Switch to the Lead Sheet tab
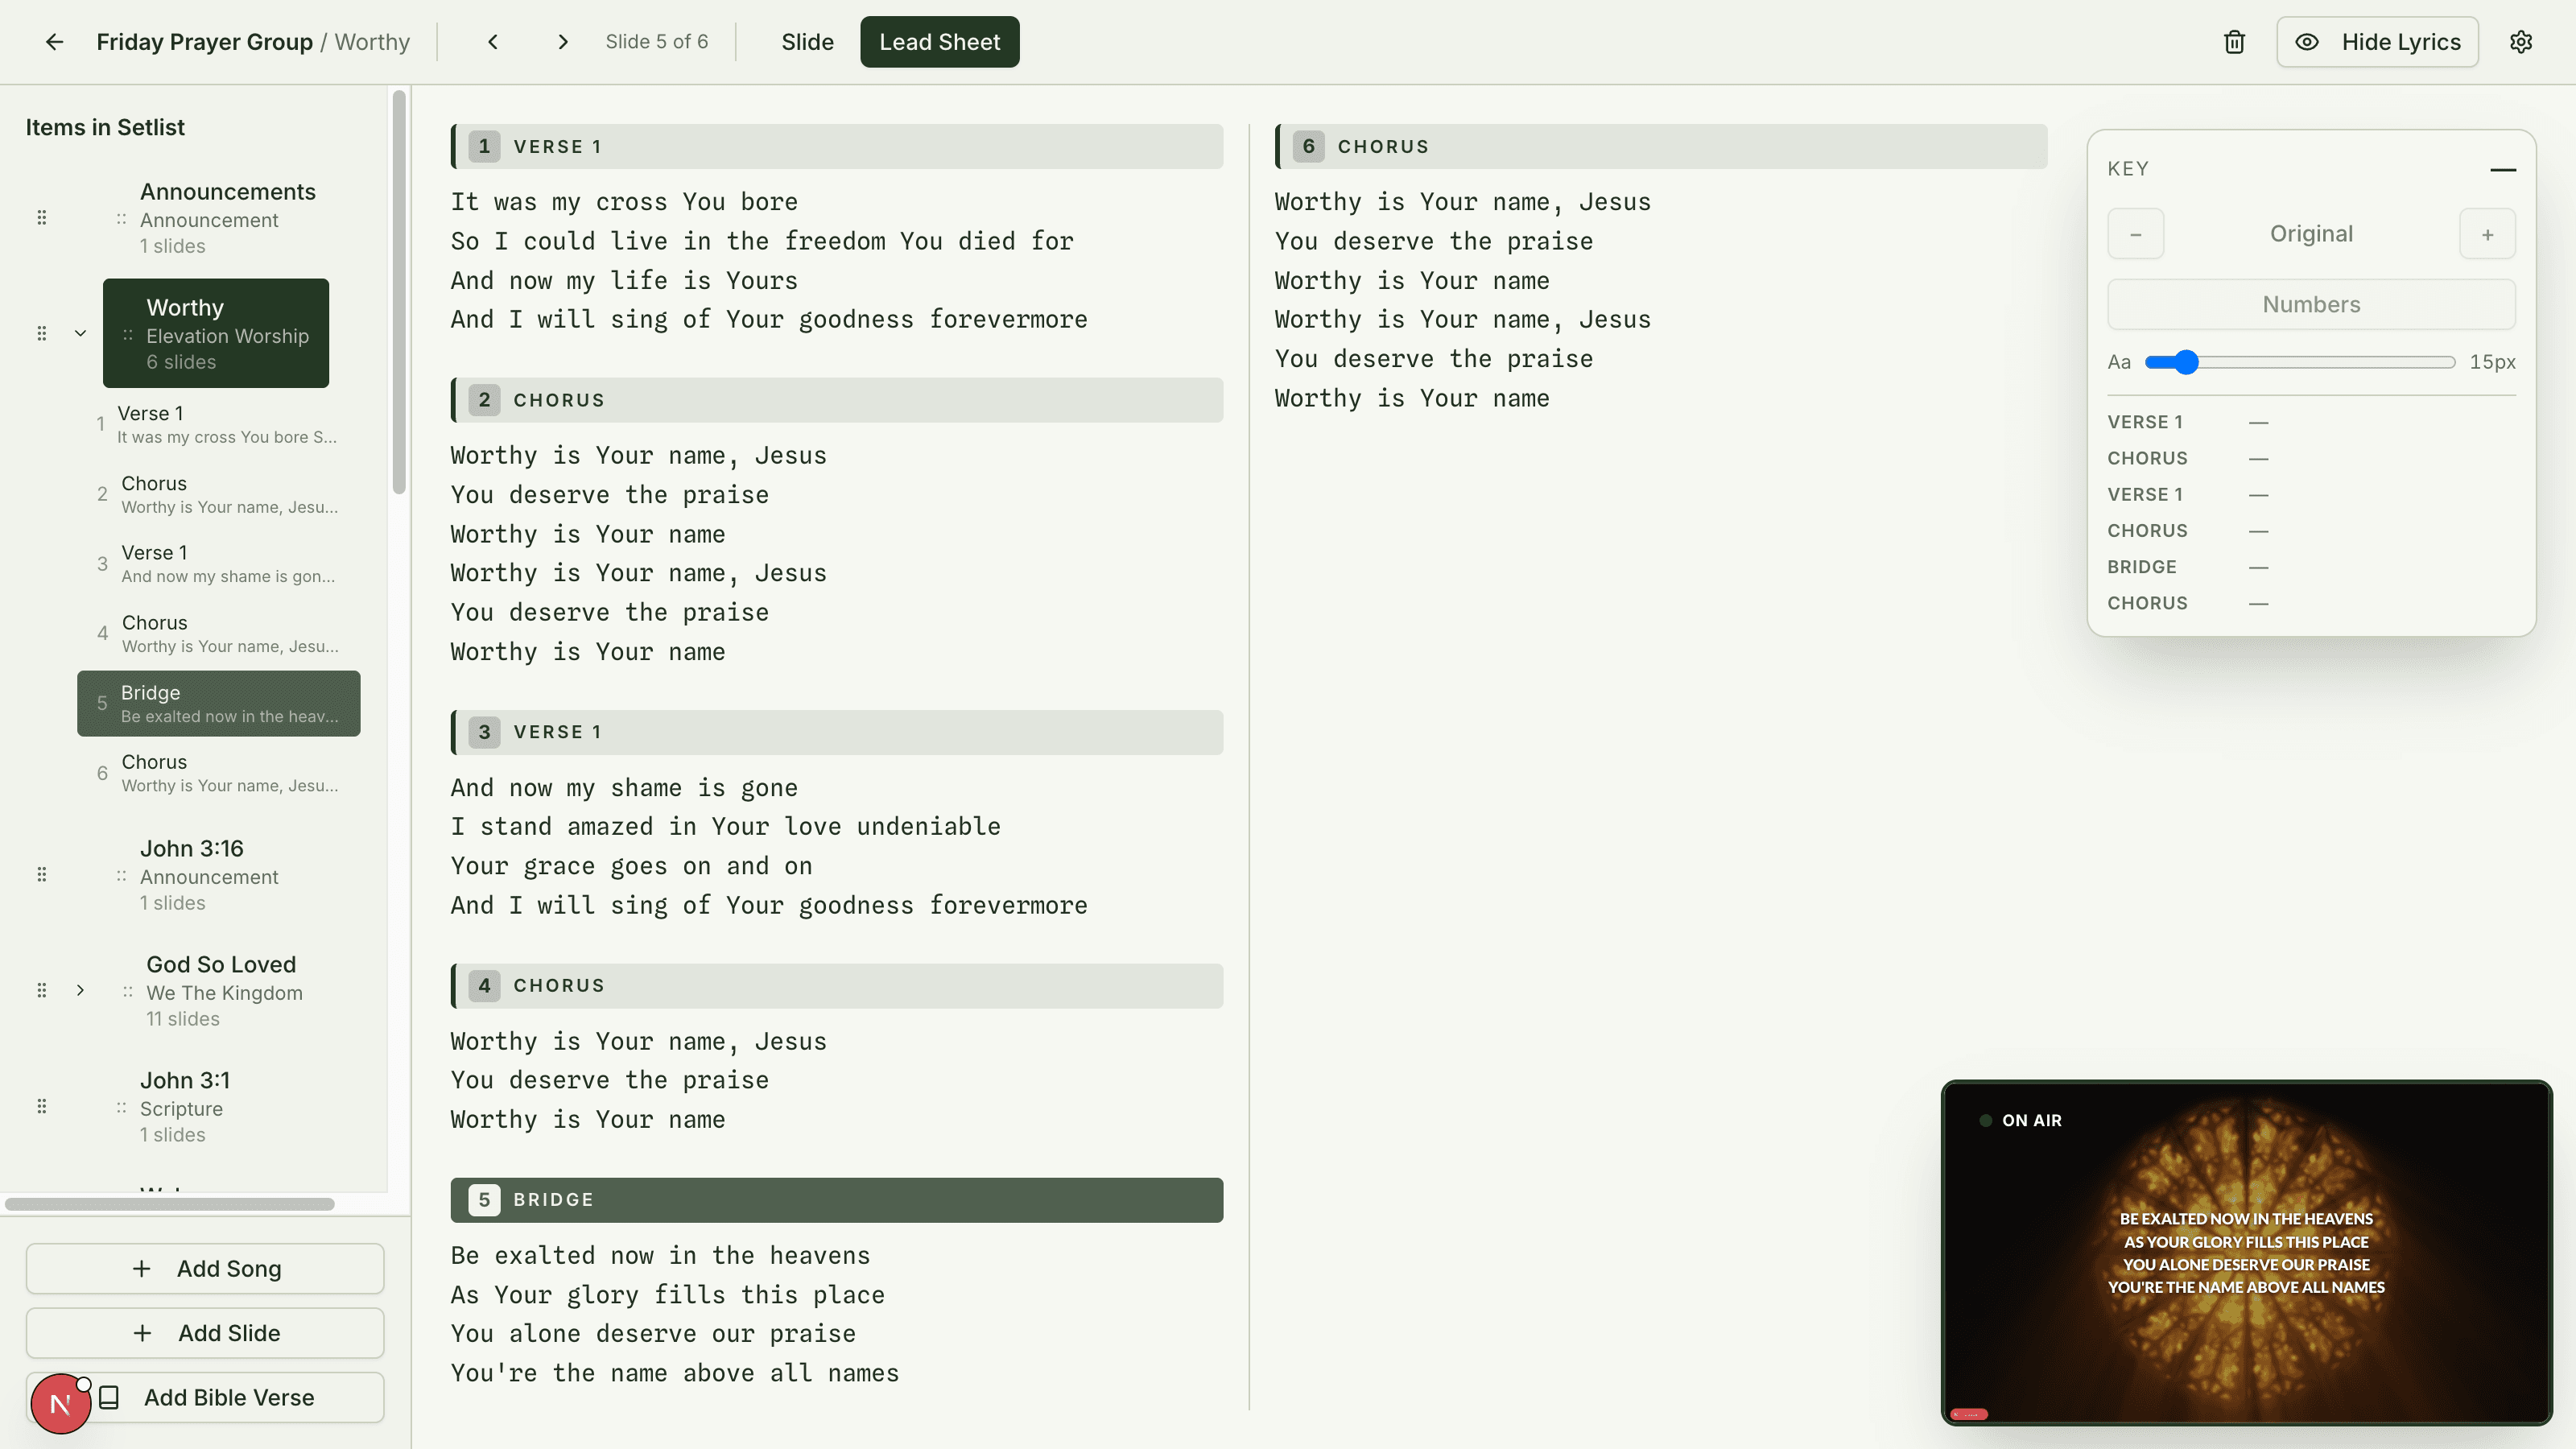 tap(939, 42)
